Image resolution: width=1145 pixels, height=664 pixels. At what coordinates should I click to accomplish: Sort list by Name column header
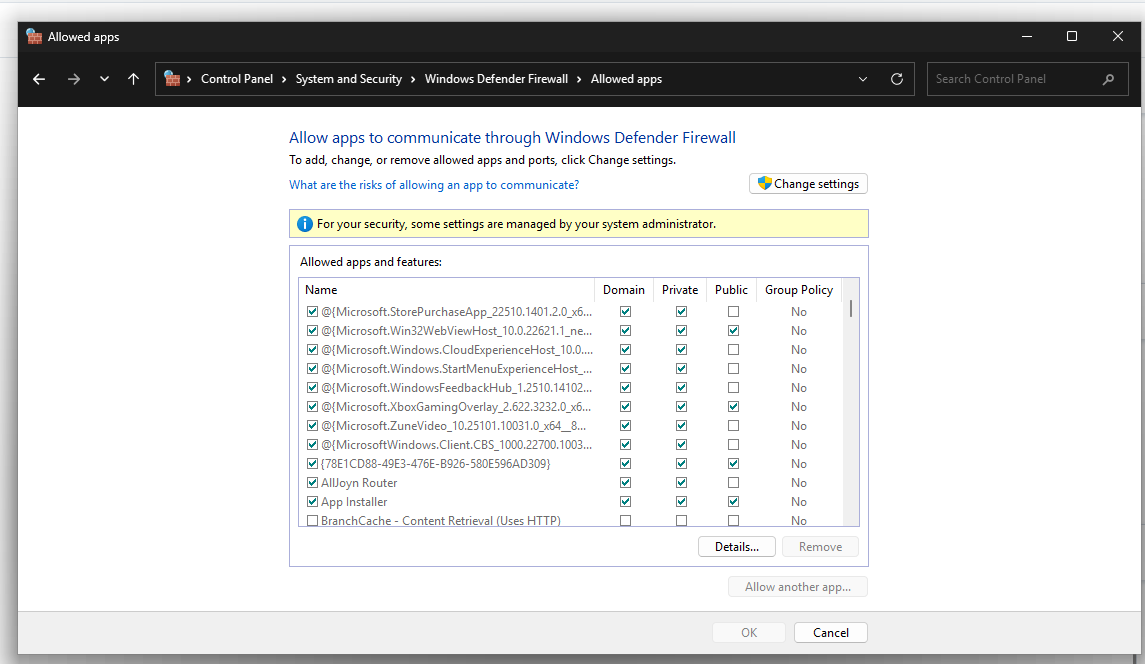pos(446,290)
